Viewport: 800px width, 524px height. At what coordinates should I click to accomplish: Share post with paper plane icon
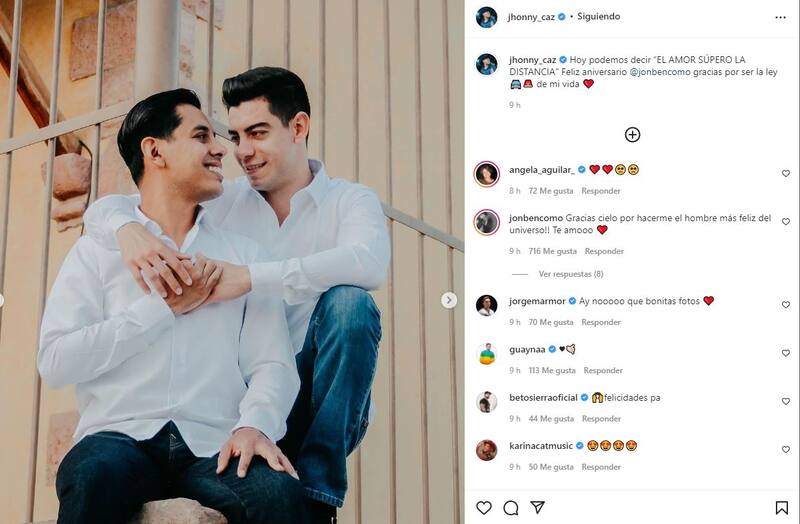pos(537,507)
